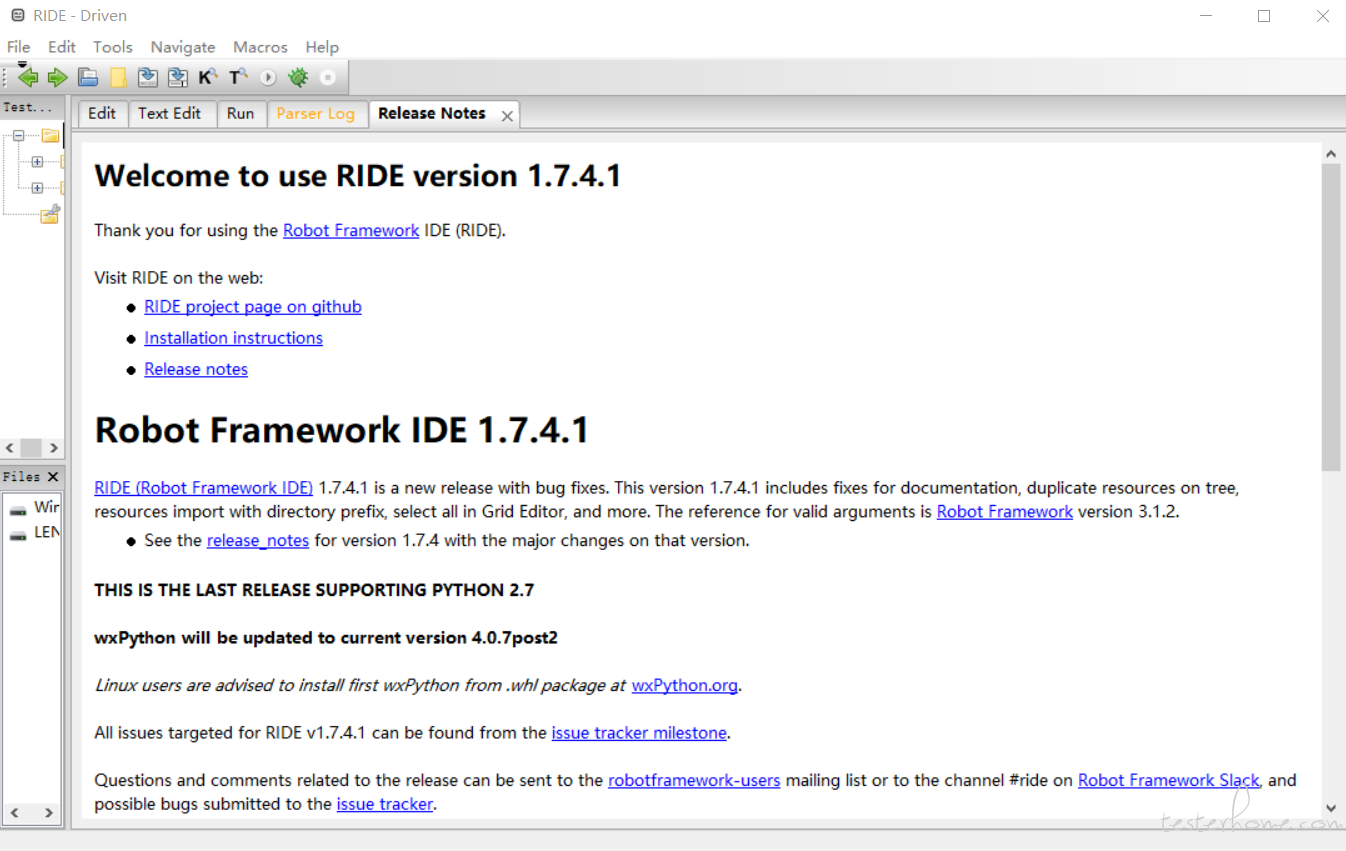Image resolution: width=1346 pixels, height=851 pixels.
Task: Open a test suite with the toolbar icon
Action: 88,77
